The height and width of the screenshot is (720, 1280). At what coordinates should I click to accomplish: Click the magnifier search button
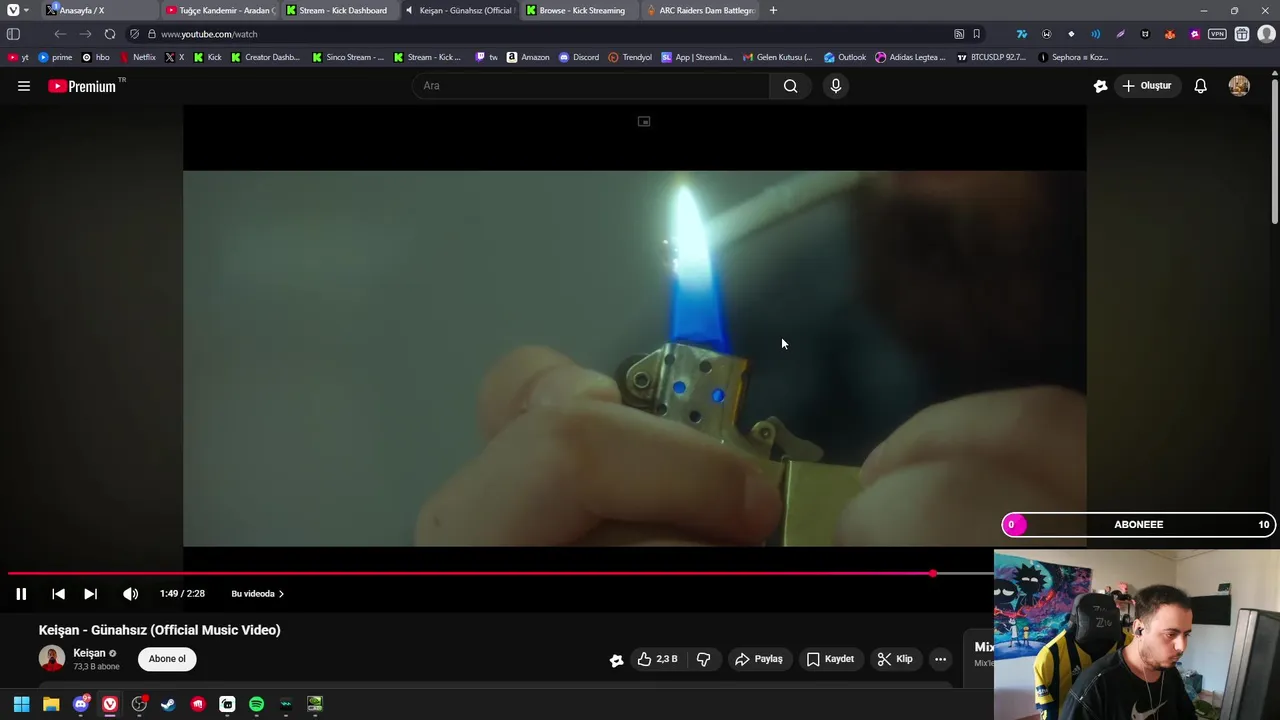[x=790, y=86]
